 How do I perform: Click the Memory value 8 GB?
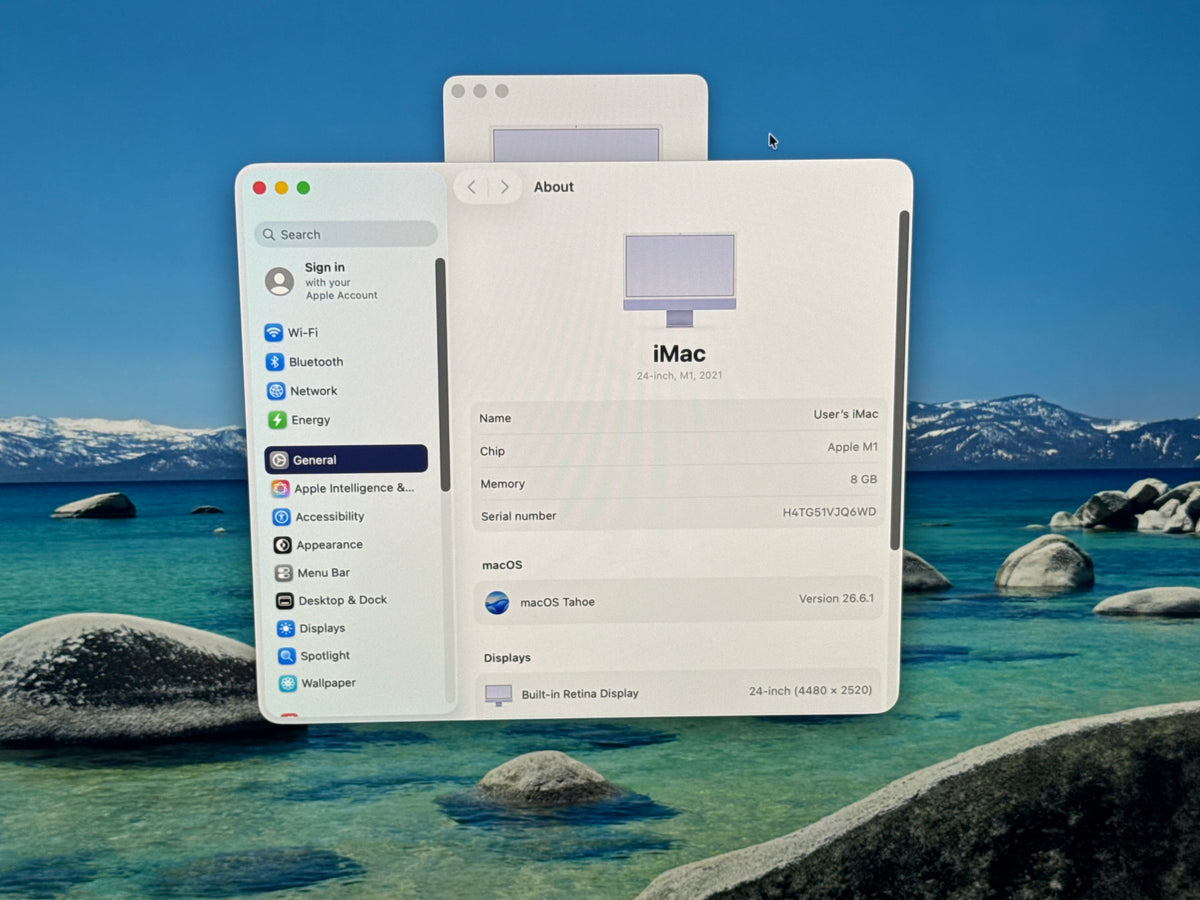pos(864,479)
